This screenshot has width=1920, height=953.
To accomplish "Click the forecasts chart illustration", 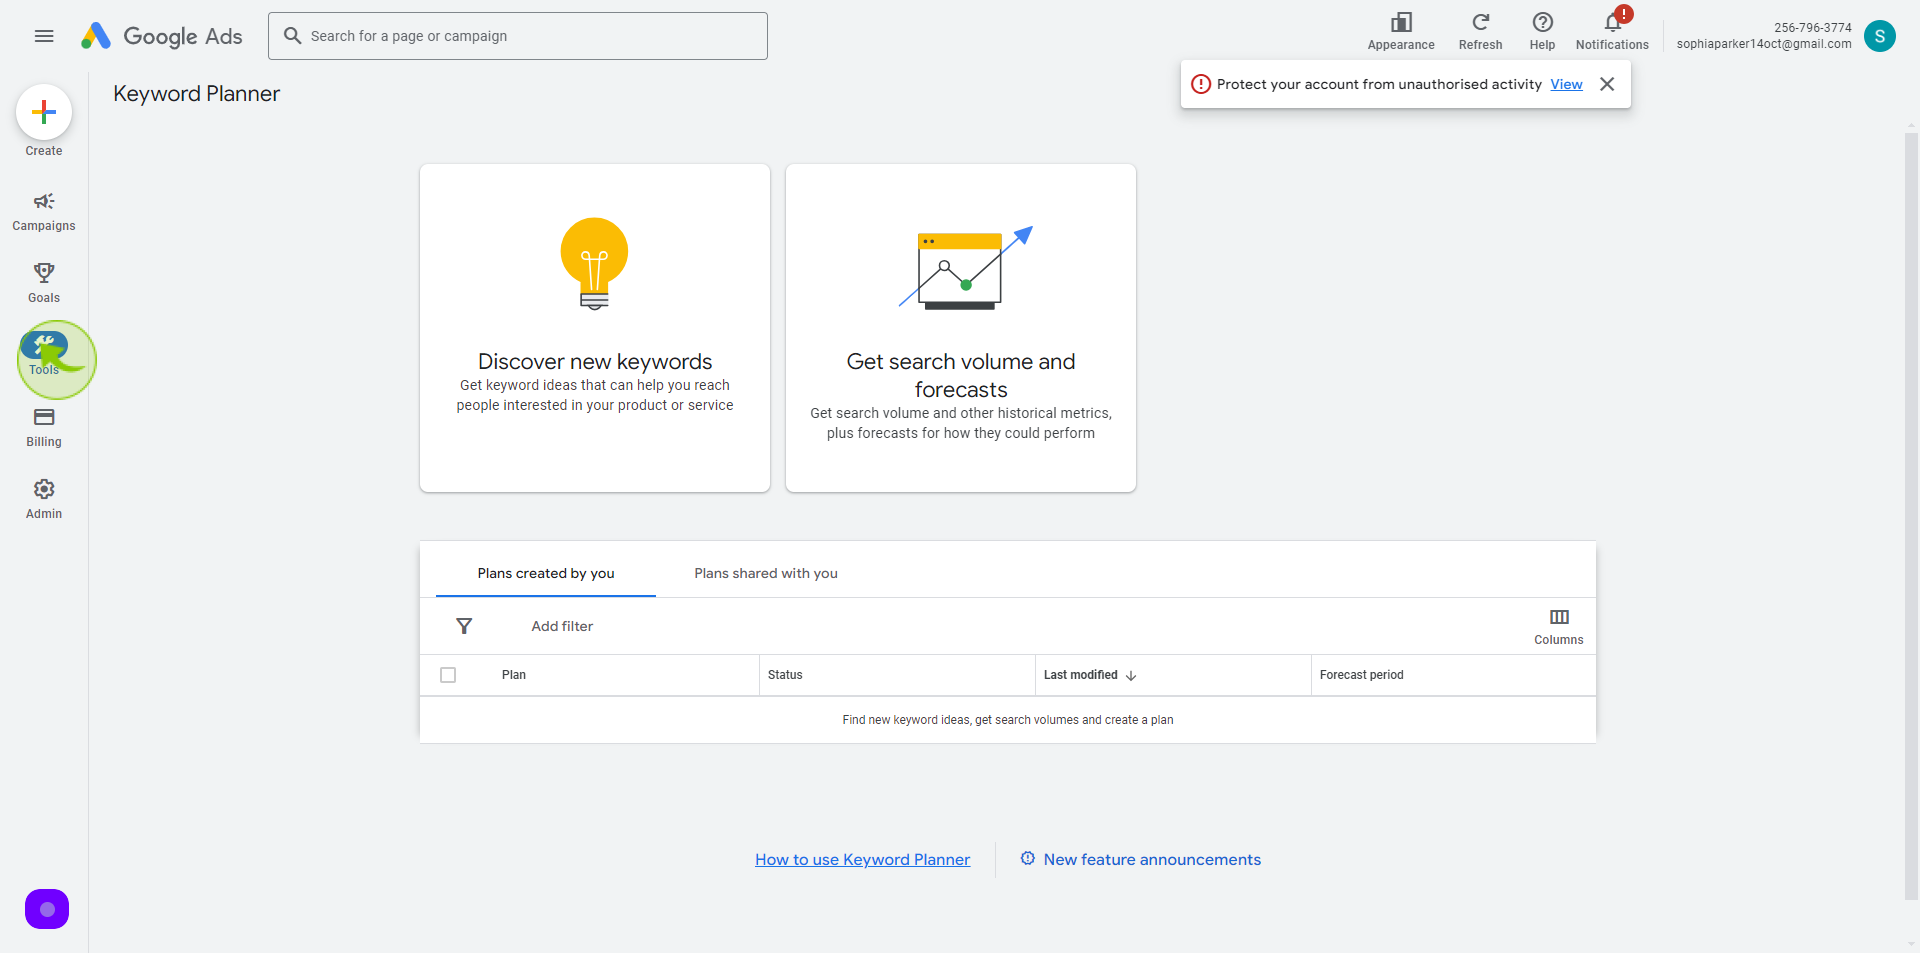I will (966, 267).
